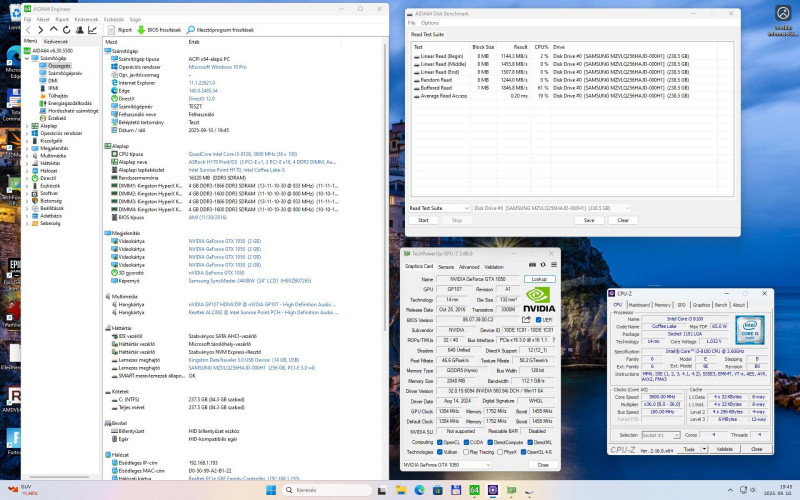Expand the Megjelenítés tree node
800x500 pixels.
pos(27,148)
